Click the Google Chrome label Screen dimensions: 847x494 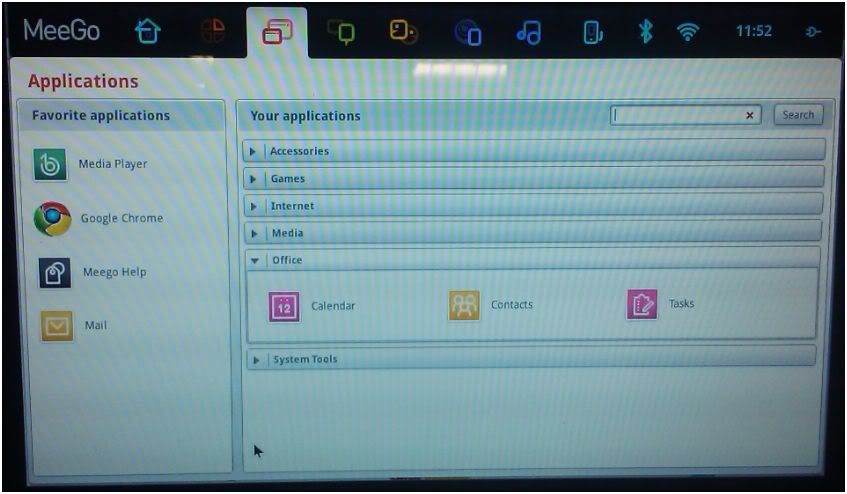tap(122, 218)
